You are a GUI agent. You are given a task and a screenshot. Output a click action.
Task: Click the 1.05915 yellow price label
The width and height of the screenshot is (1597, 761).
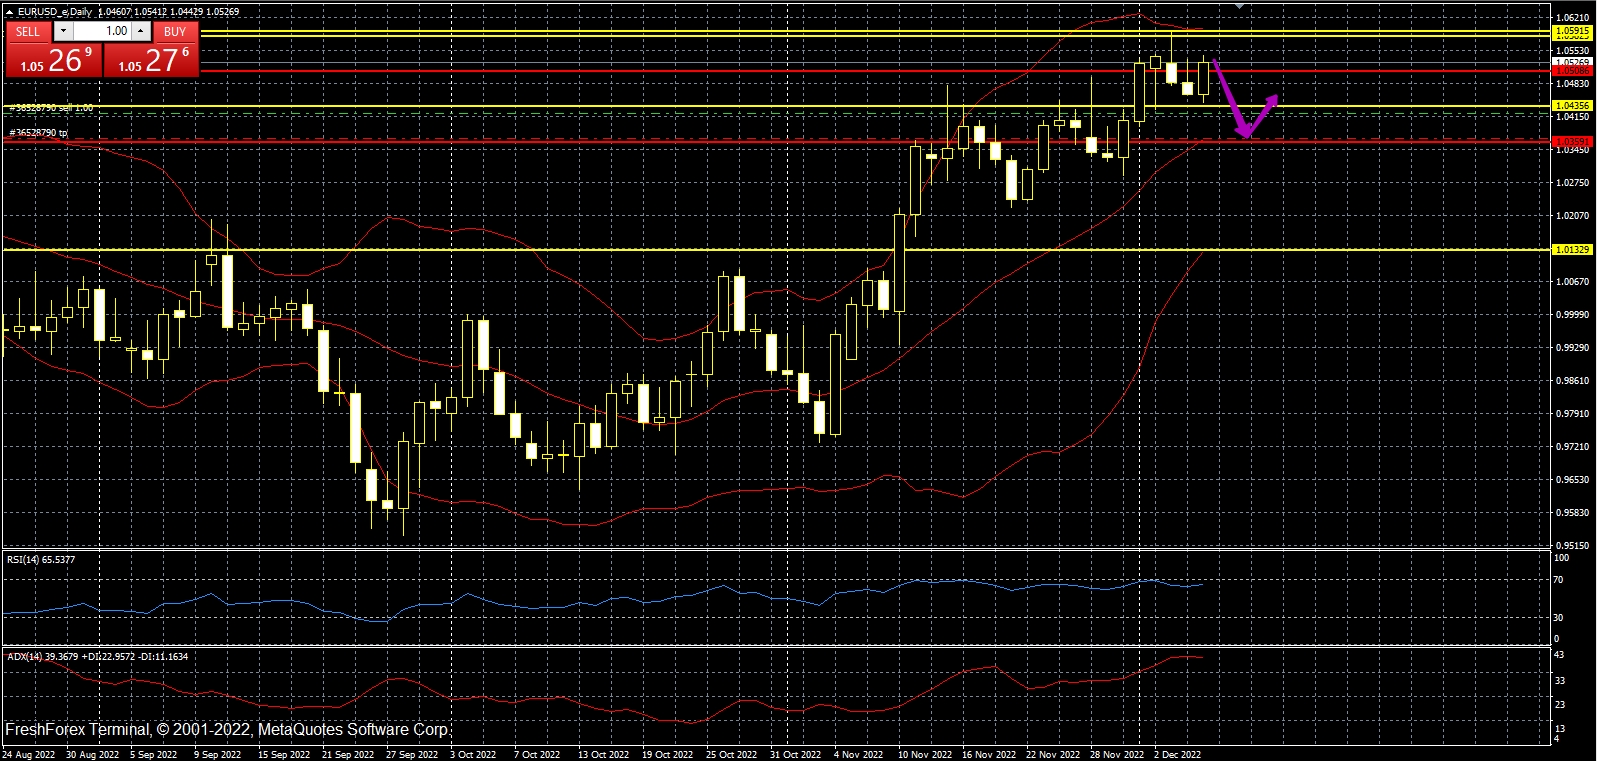point(1571,32)
